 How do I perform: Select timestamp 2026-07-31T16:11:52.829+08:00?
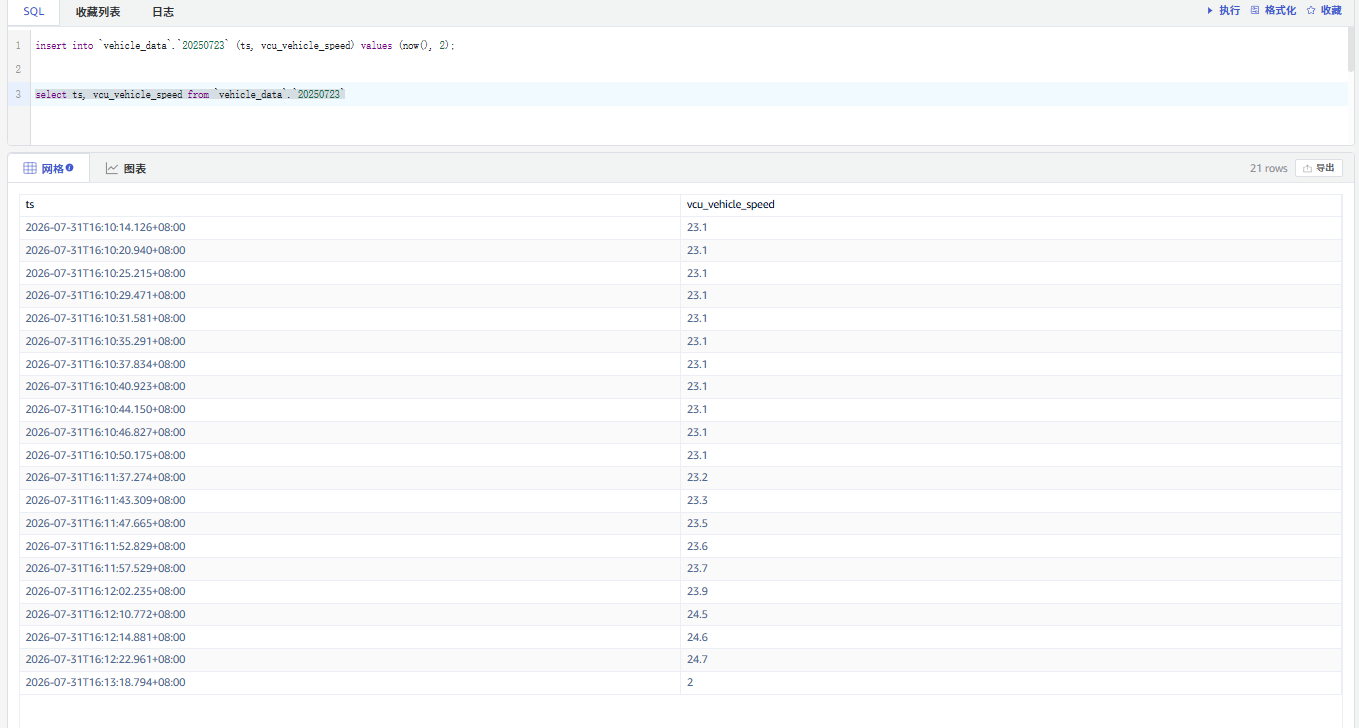pos(105,546)
